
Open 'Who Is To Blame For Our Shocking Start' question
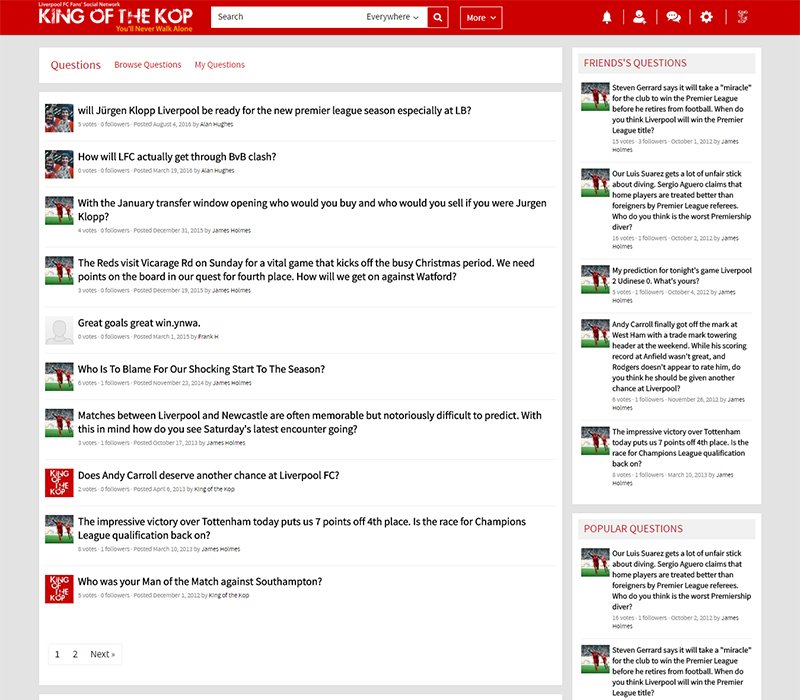tap(201, 369)
